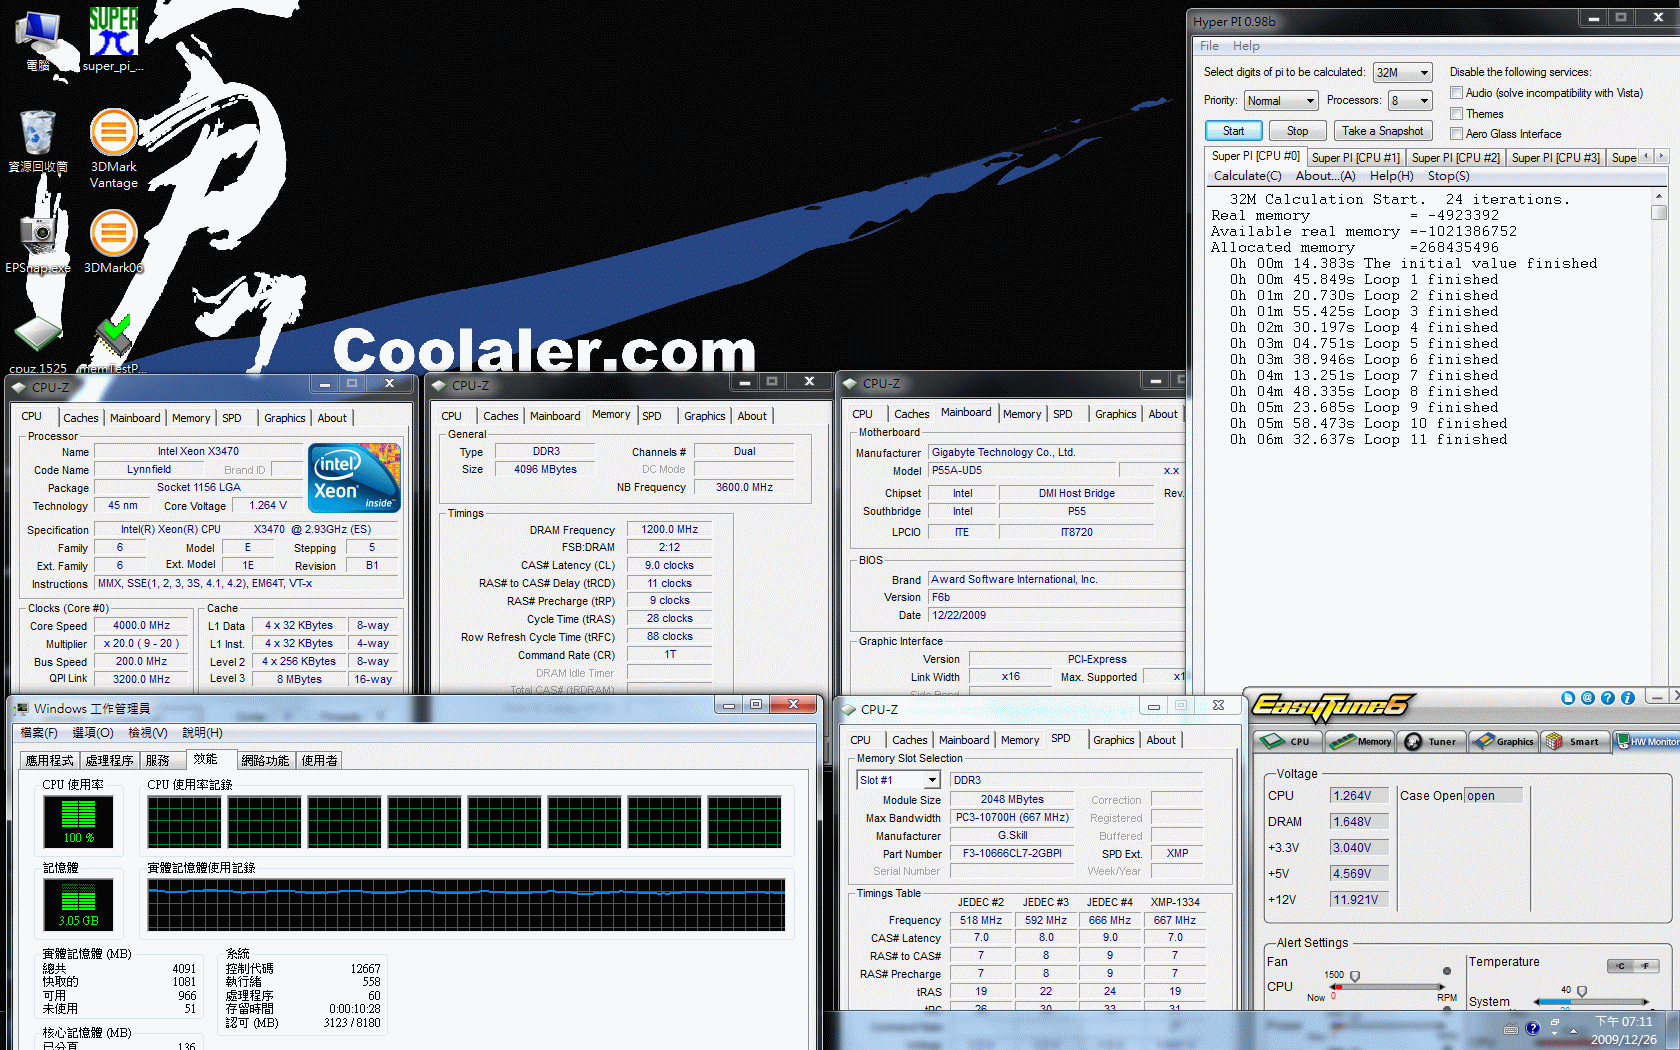Show hidden system tray icons

coord(1573,1030)
